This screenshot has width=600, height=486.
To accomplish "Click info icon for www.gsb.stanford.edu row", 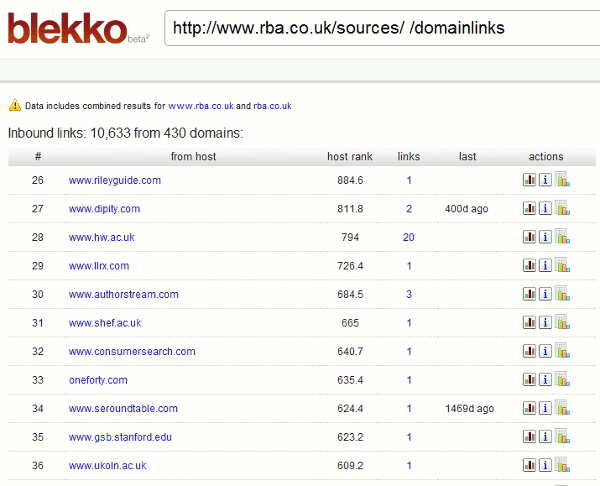I will tap(545, 437).
